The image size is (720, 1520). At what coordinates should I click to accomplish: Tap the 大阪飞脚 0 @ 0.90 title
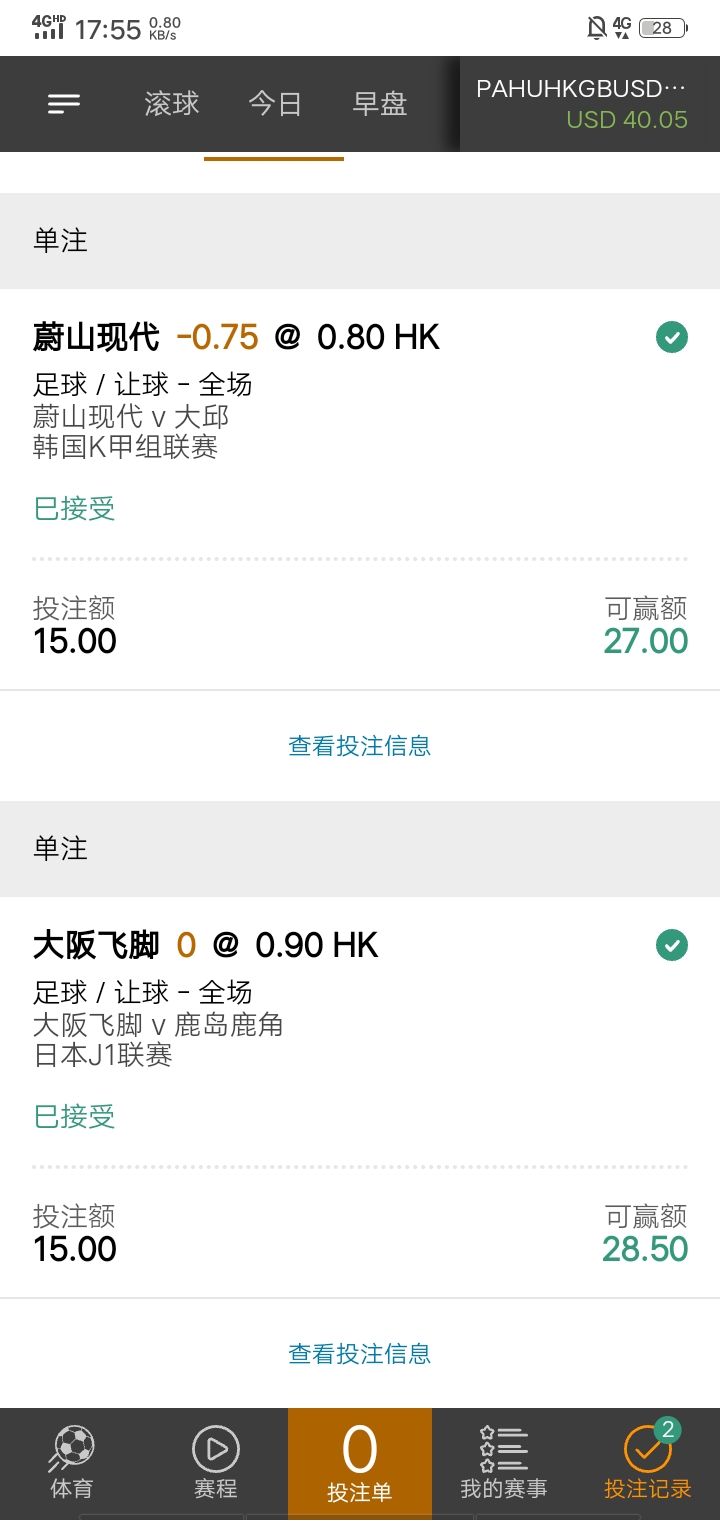[x=206, y=945]
